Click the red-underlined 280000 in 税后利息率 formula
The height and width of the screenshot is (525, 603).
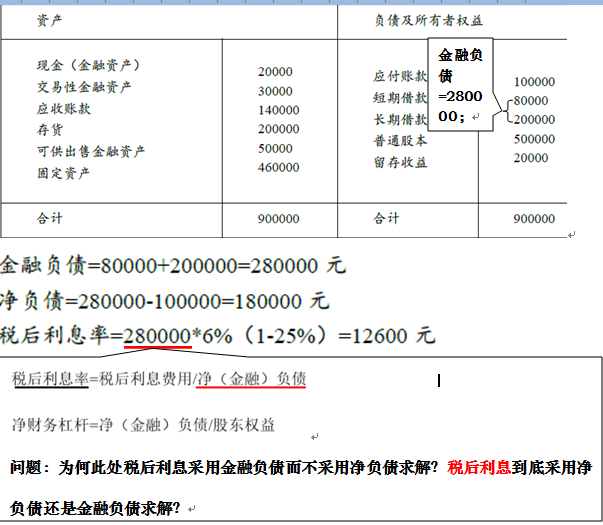pyautogui.click(x=158, y=335)
